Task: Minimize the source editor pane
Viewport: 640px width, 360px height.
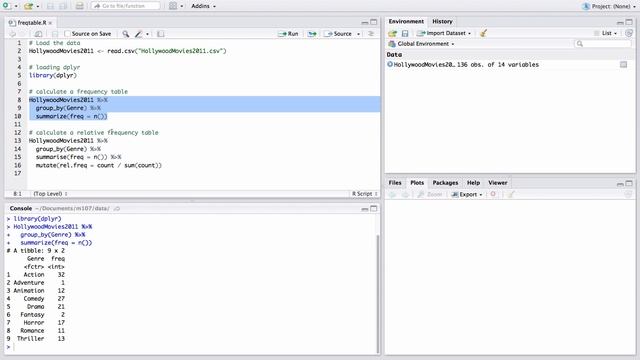Action: pos(364,22)
